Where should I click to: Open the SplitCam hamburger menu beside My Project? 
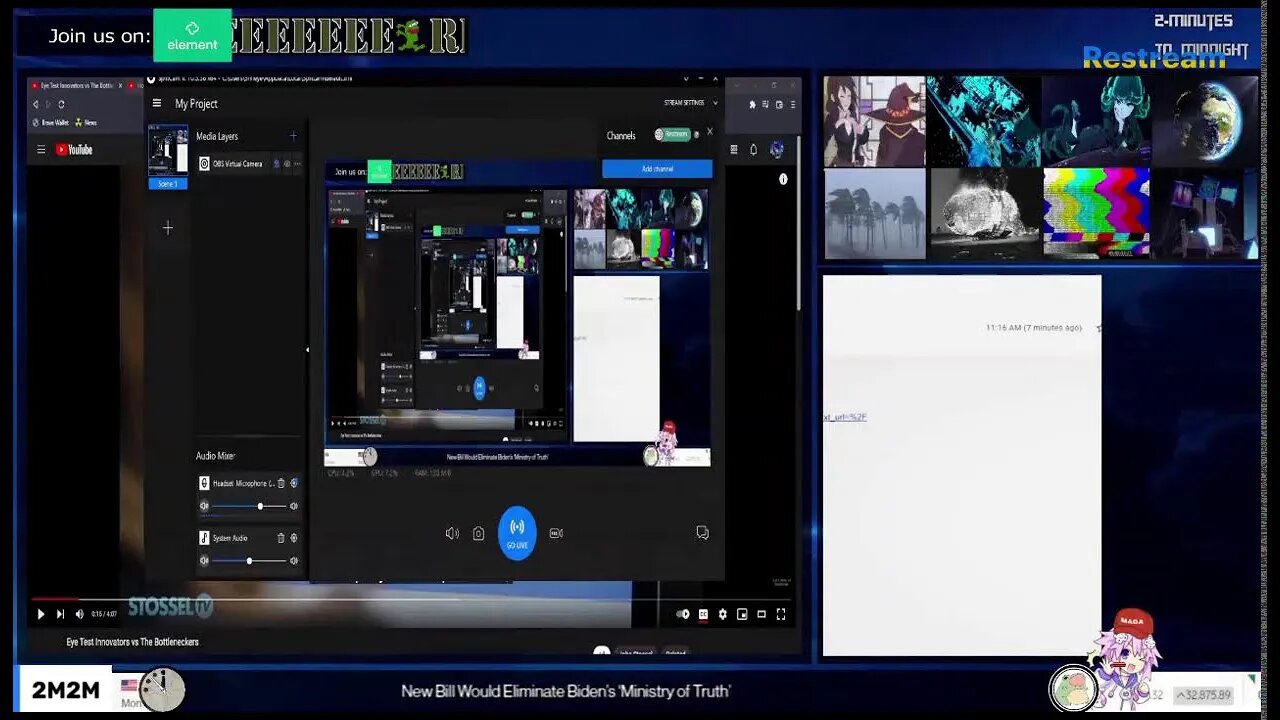point(157,103)
